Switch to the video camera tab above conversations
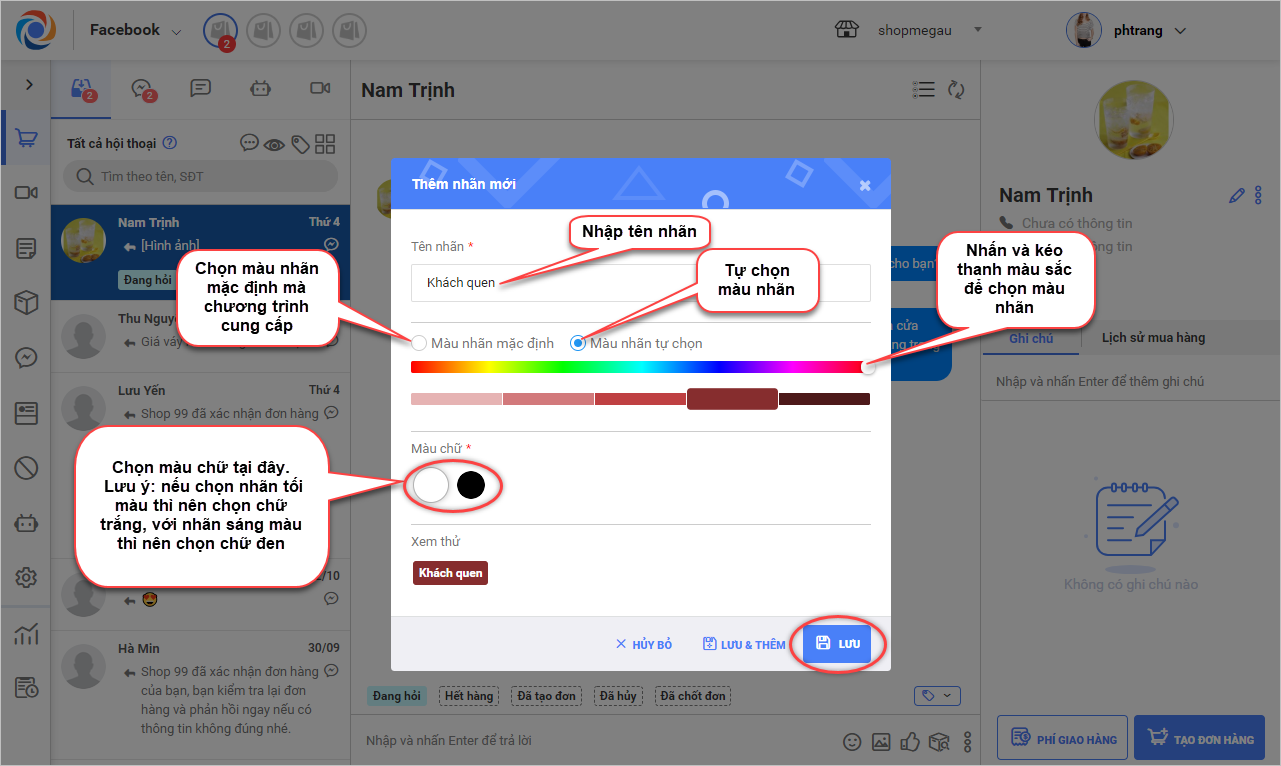Image resolution: width=1281 pixels, height=766 pixels. pos(320,88)
